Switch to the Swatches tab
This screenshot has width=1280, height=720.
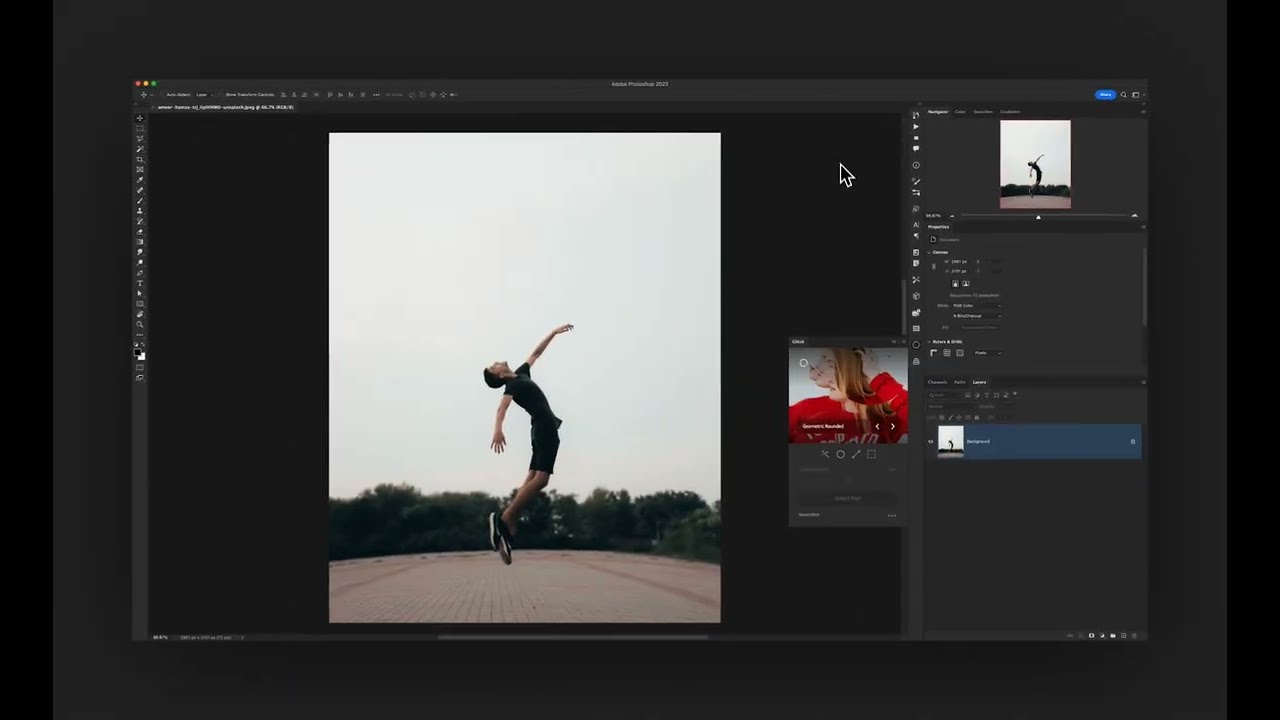pyautogui.click(x=983, y=111)
